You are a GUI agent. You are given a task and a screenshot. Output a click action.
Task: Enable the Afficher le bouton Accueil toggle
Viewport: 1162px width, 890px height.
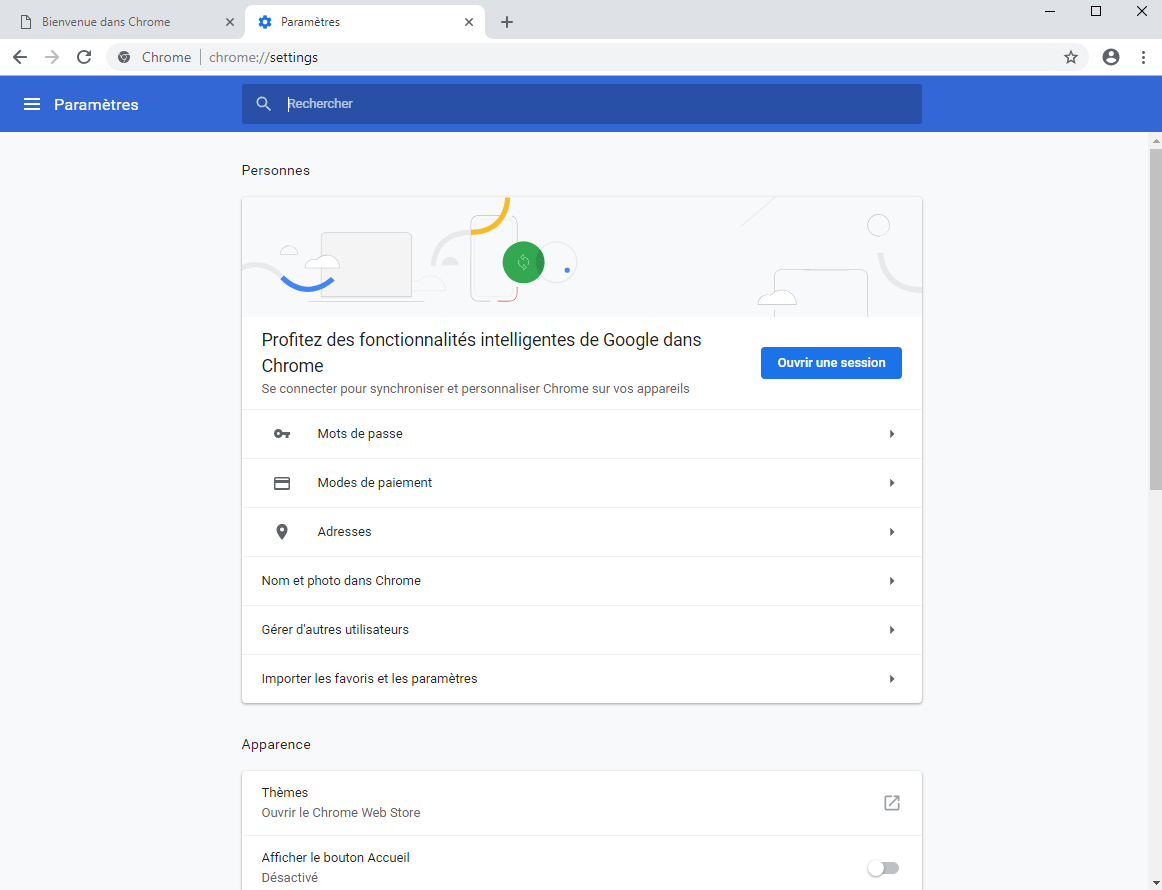(x=883, y=868)
